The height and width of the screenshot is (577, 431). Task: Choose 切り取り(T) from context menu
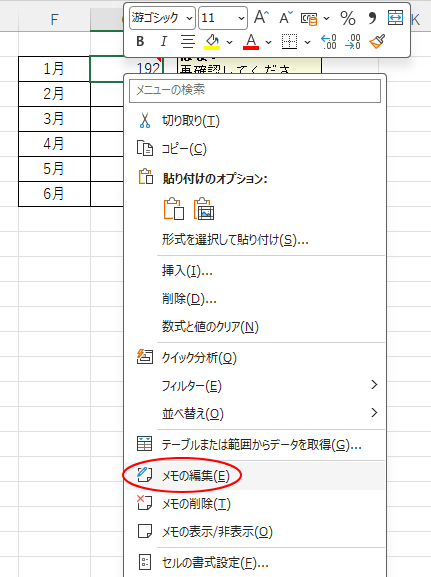tap(255, 121)
